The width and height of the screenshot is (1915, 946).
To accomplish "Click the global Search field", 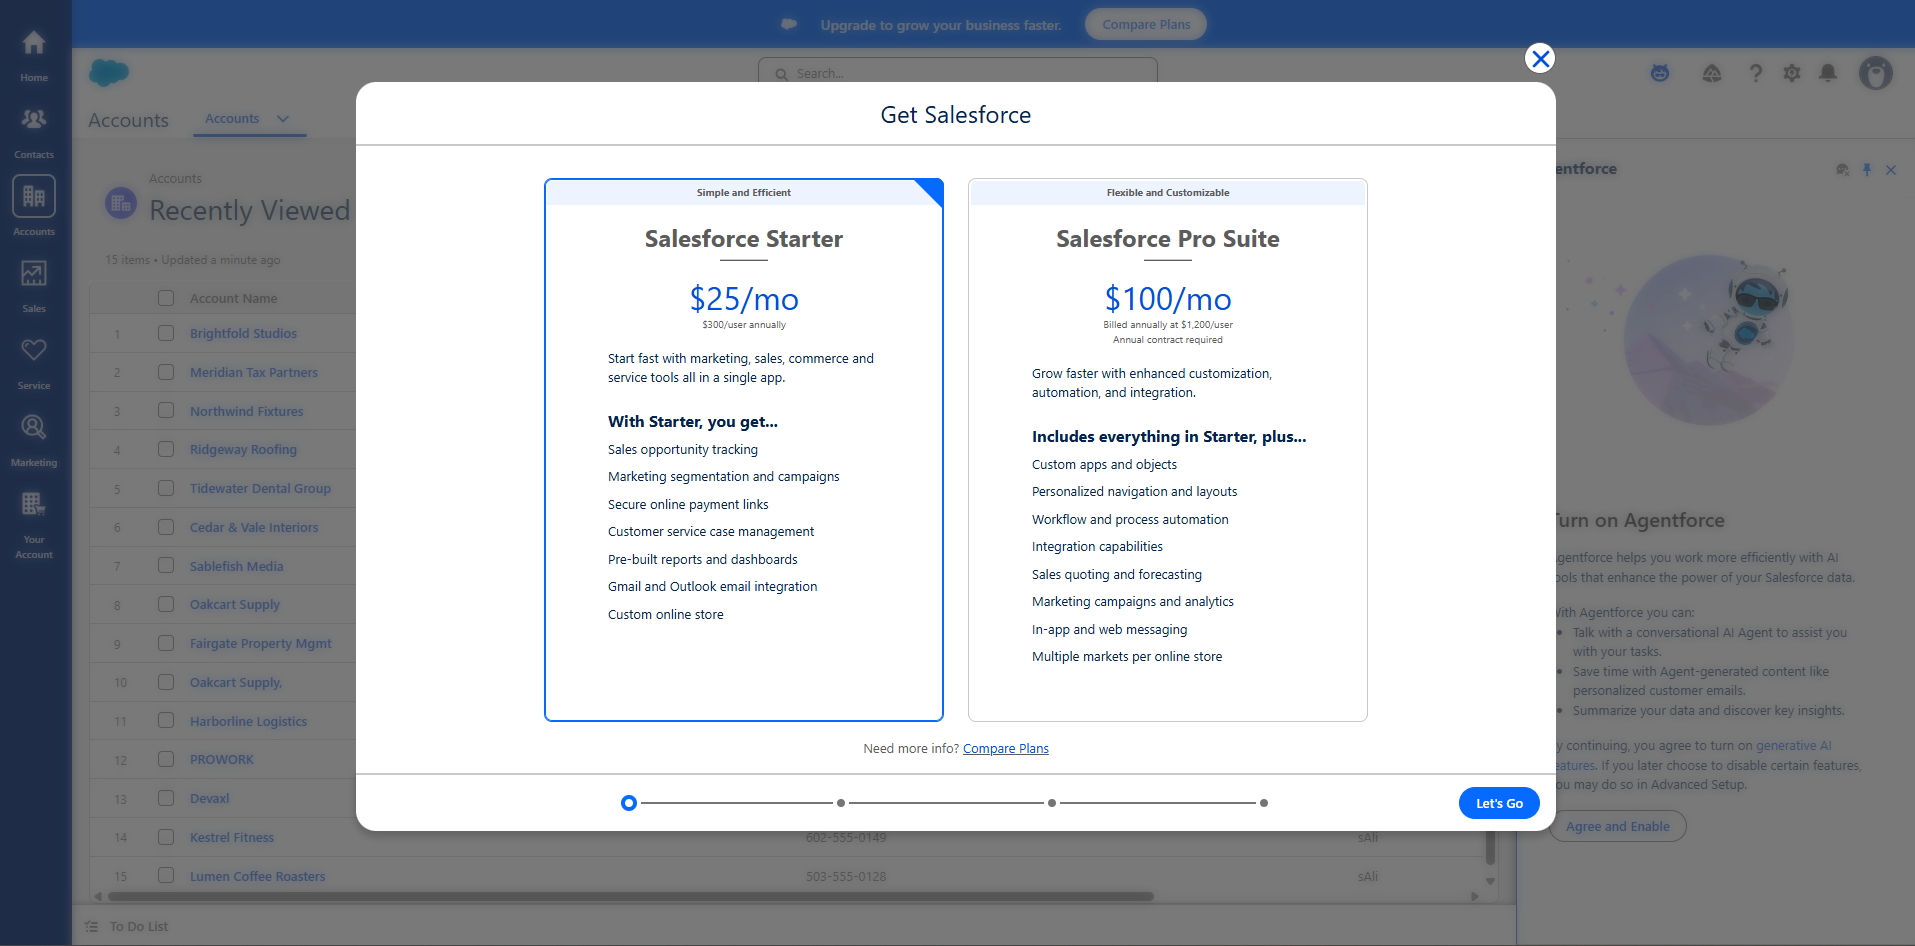I will [958, 73].
